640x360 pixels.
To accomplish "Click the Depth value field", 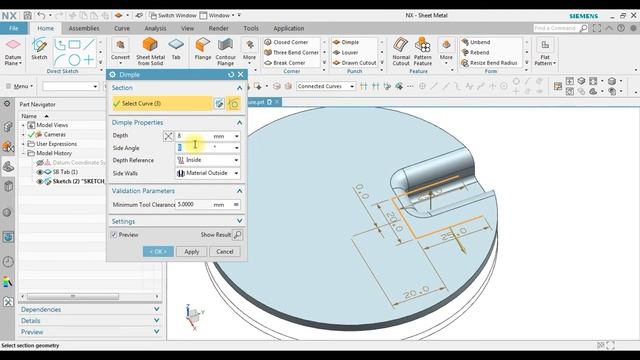I will (x=194, y=136).
